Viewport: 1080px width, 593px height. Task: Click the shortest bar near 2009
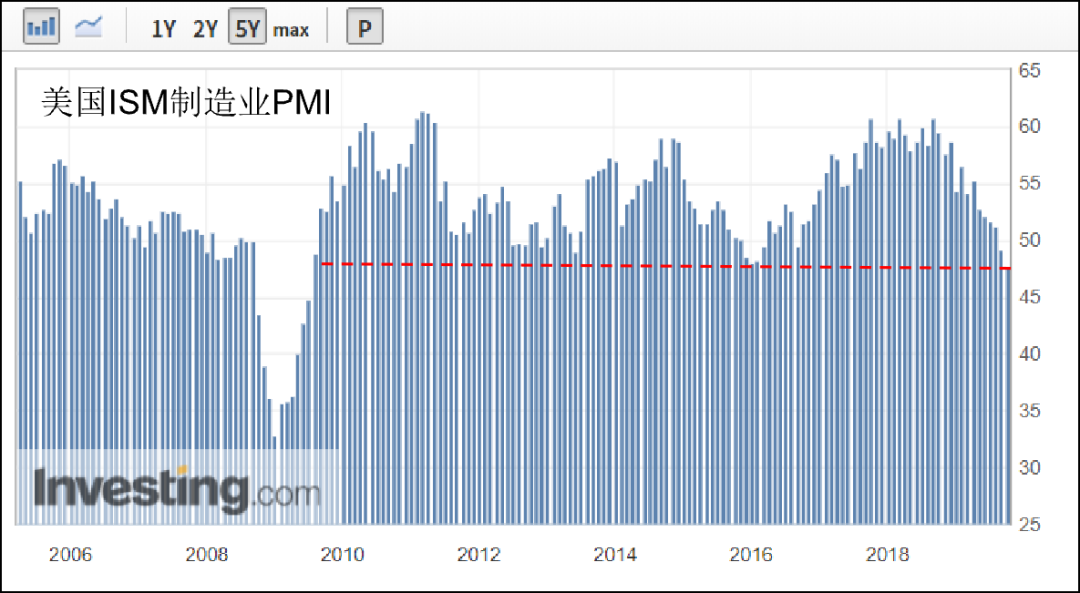(275, 480)
